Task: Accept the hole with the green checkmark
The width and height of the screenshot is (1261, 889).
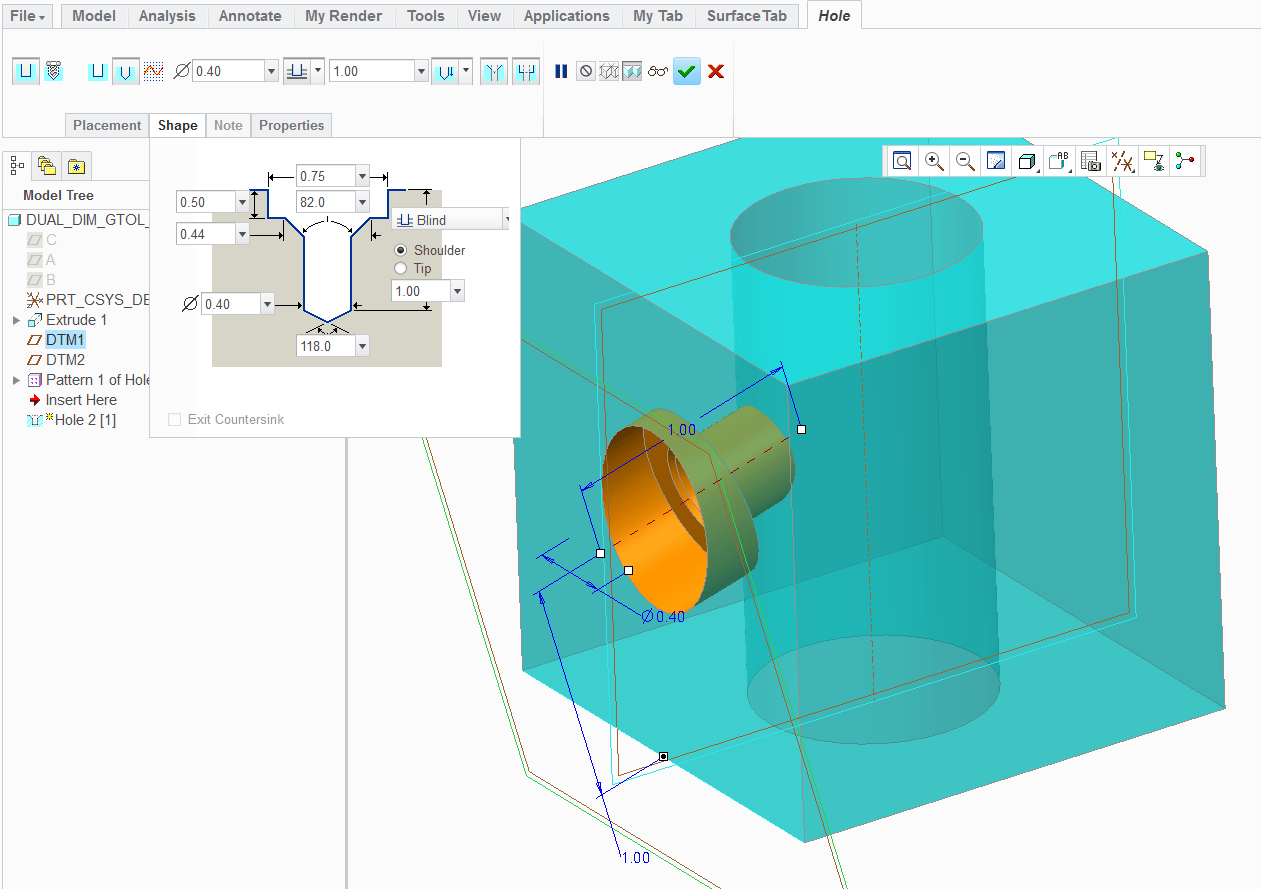Action: click(686, 71)
